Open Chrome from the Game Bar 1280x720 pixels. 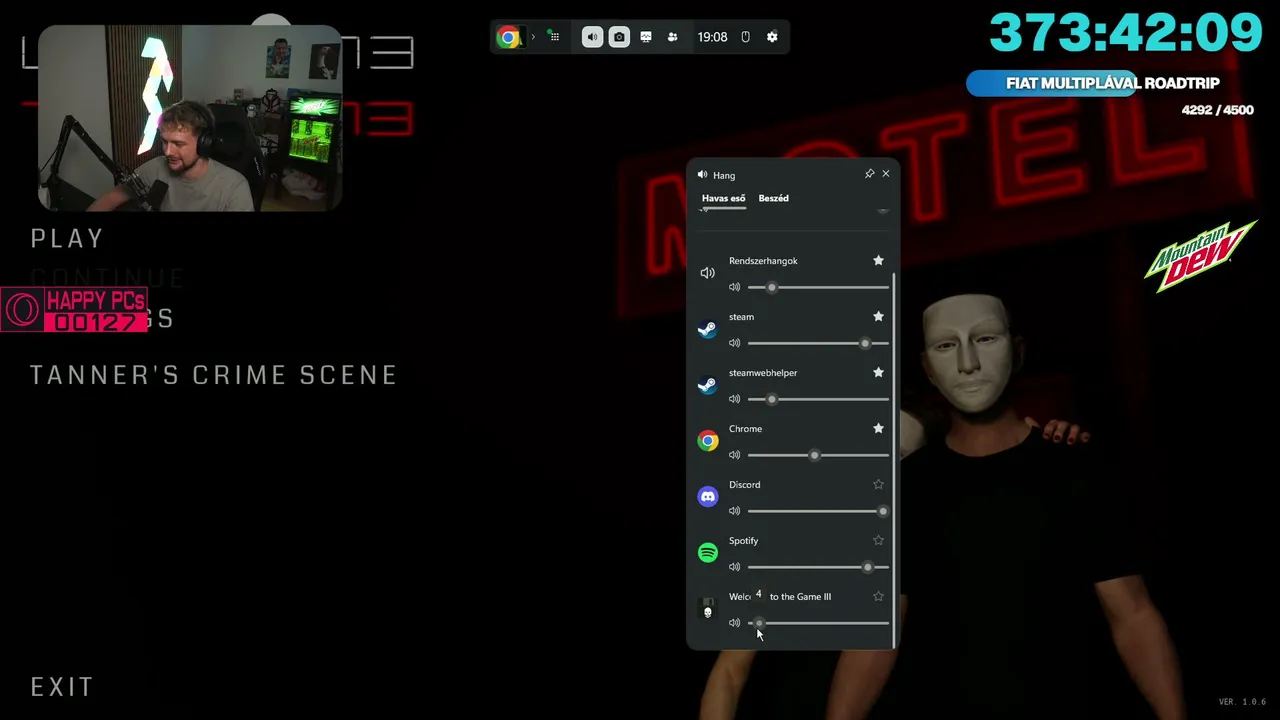509,37
